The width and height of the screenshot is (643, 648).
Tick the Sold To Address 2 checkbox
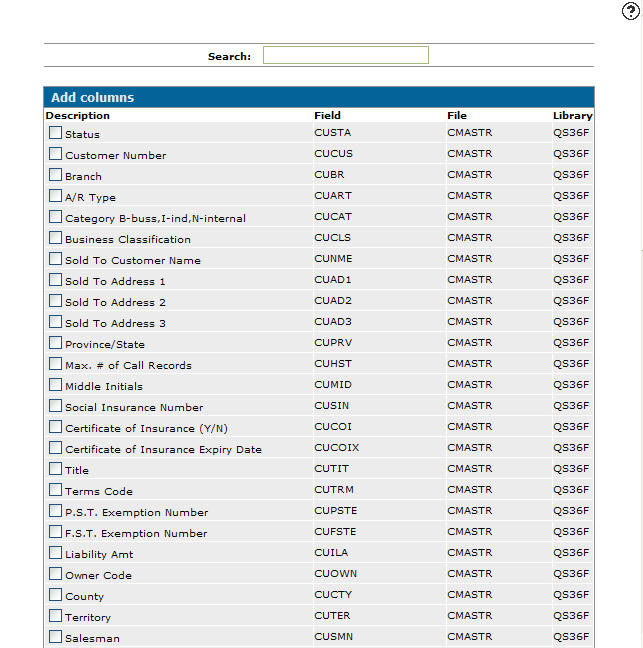pos(55,300)
